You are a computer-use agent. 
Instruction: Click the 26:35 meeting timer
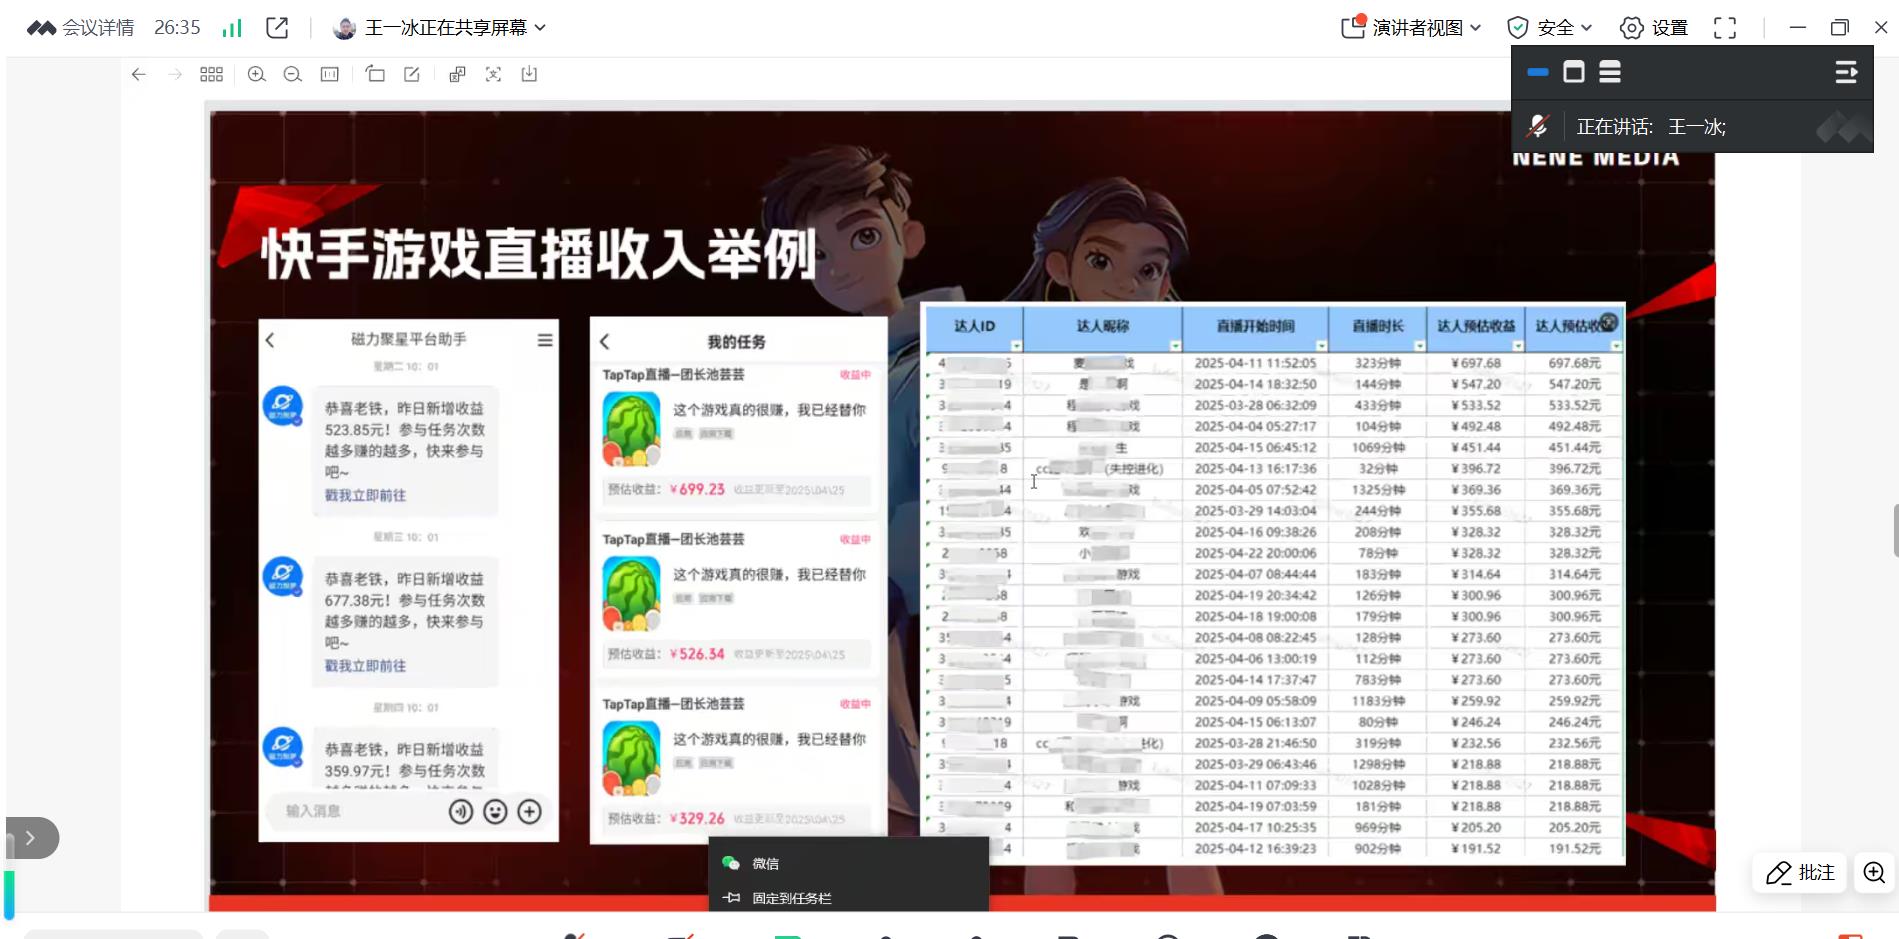[x=177, y=28]
